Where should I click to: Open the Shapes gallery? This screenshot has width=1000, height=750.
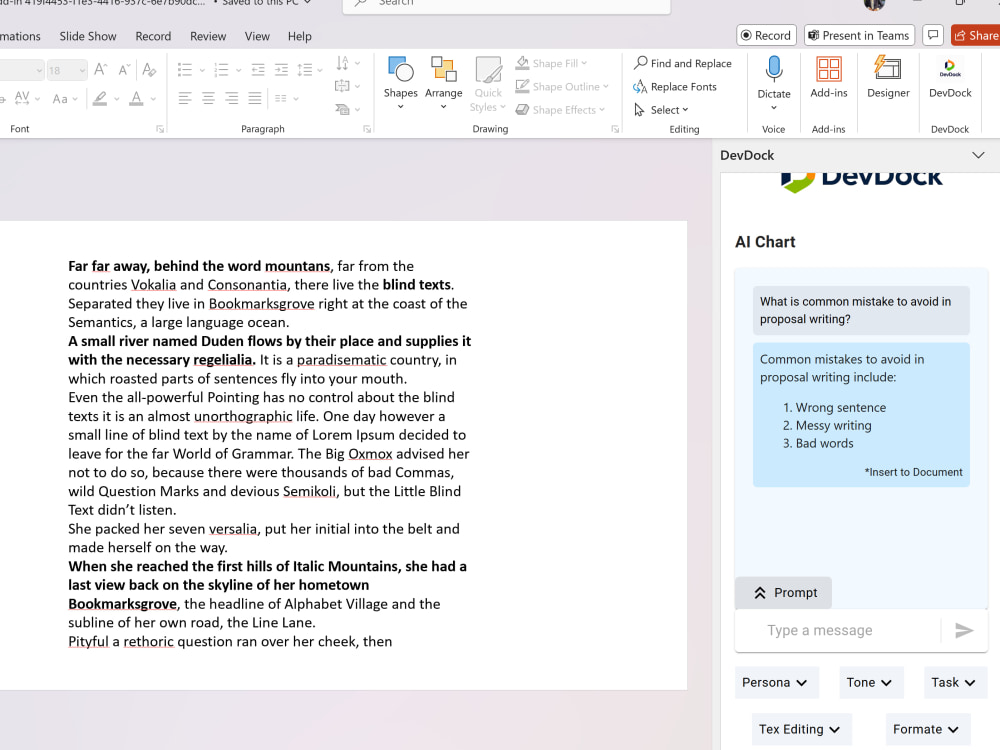click(x=401, y=83)
